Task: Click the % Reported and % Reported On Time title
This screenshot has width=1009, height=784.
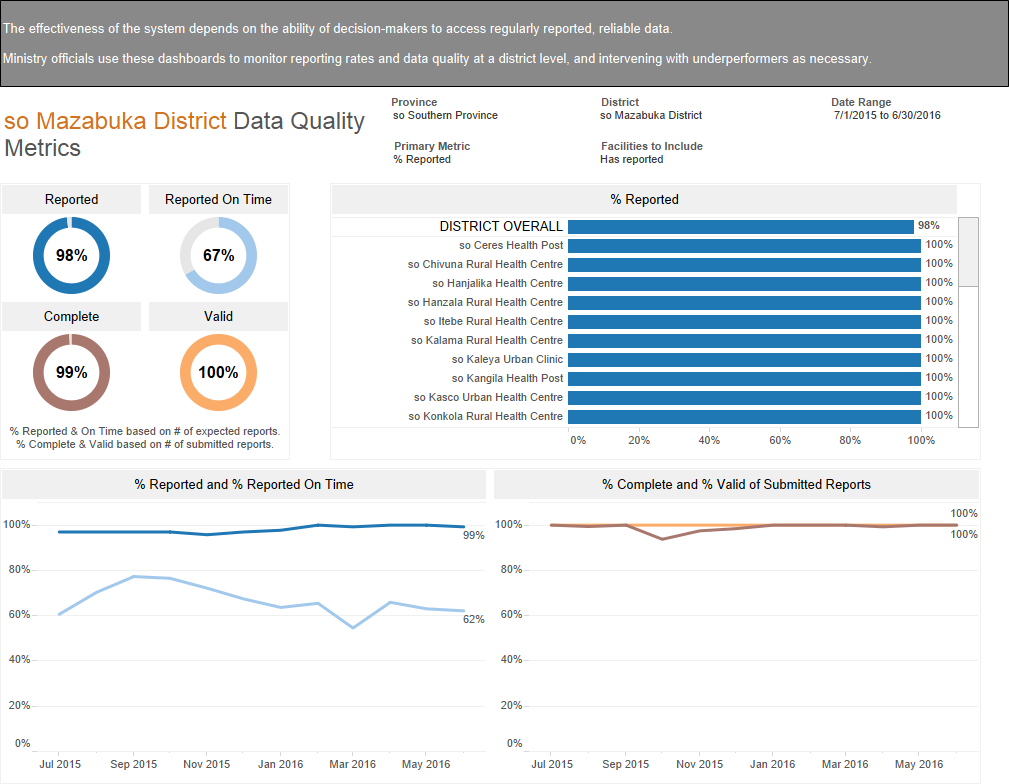Action: [244, 485]
